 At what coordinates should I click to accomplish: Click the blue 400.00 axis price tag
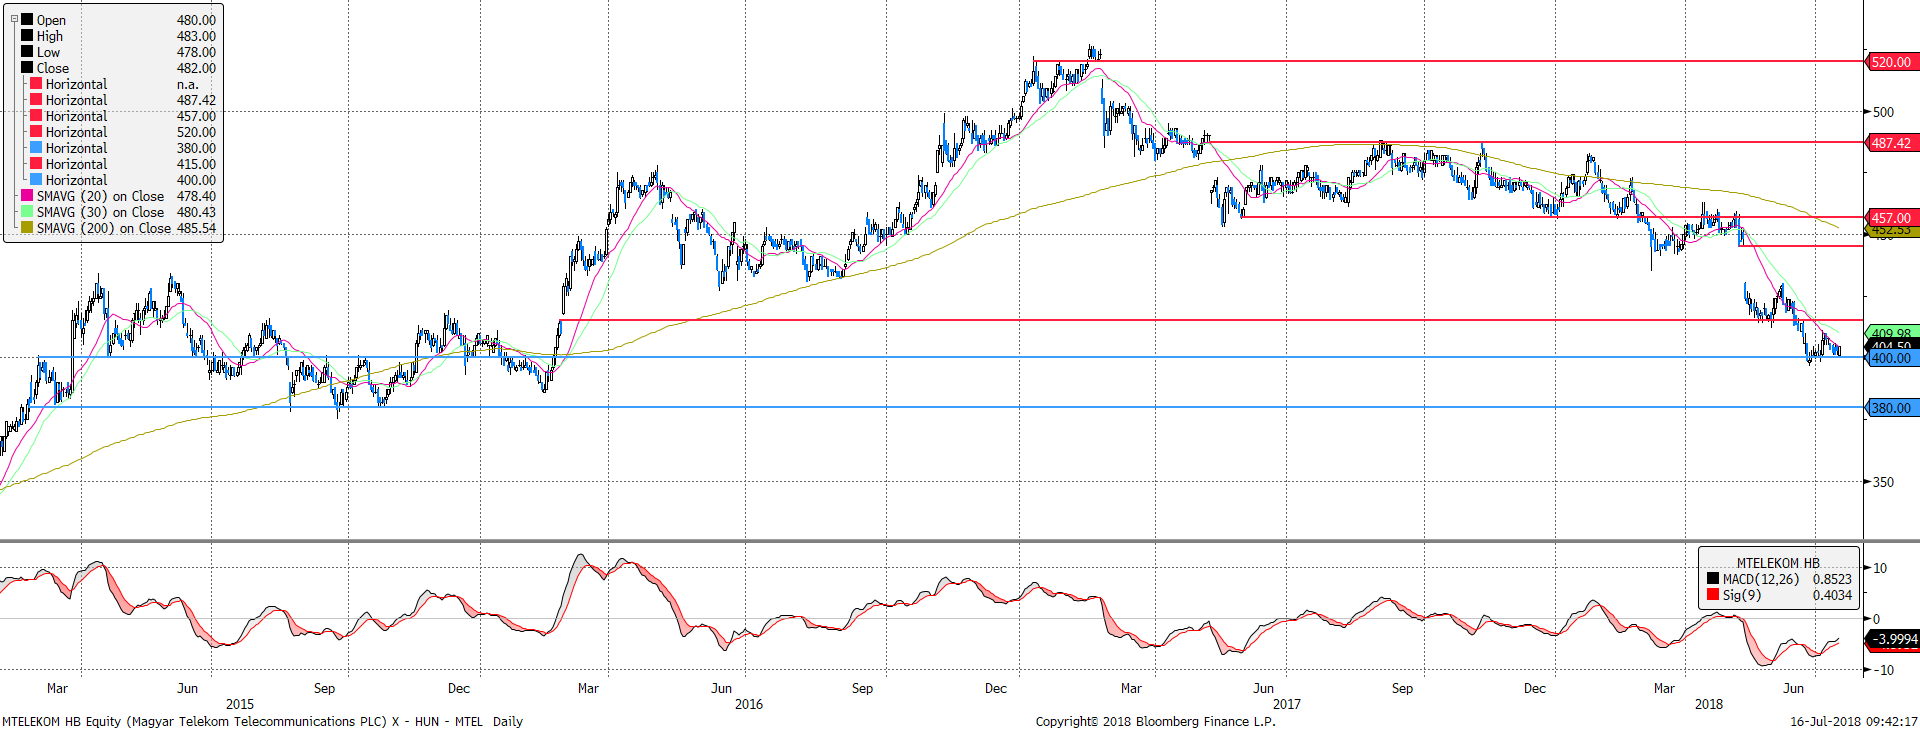[1891, 358]
